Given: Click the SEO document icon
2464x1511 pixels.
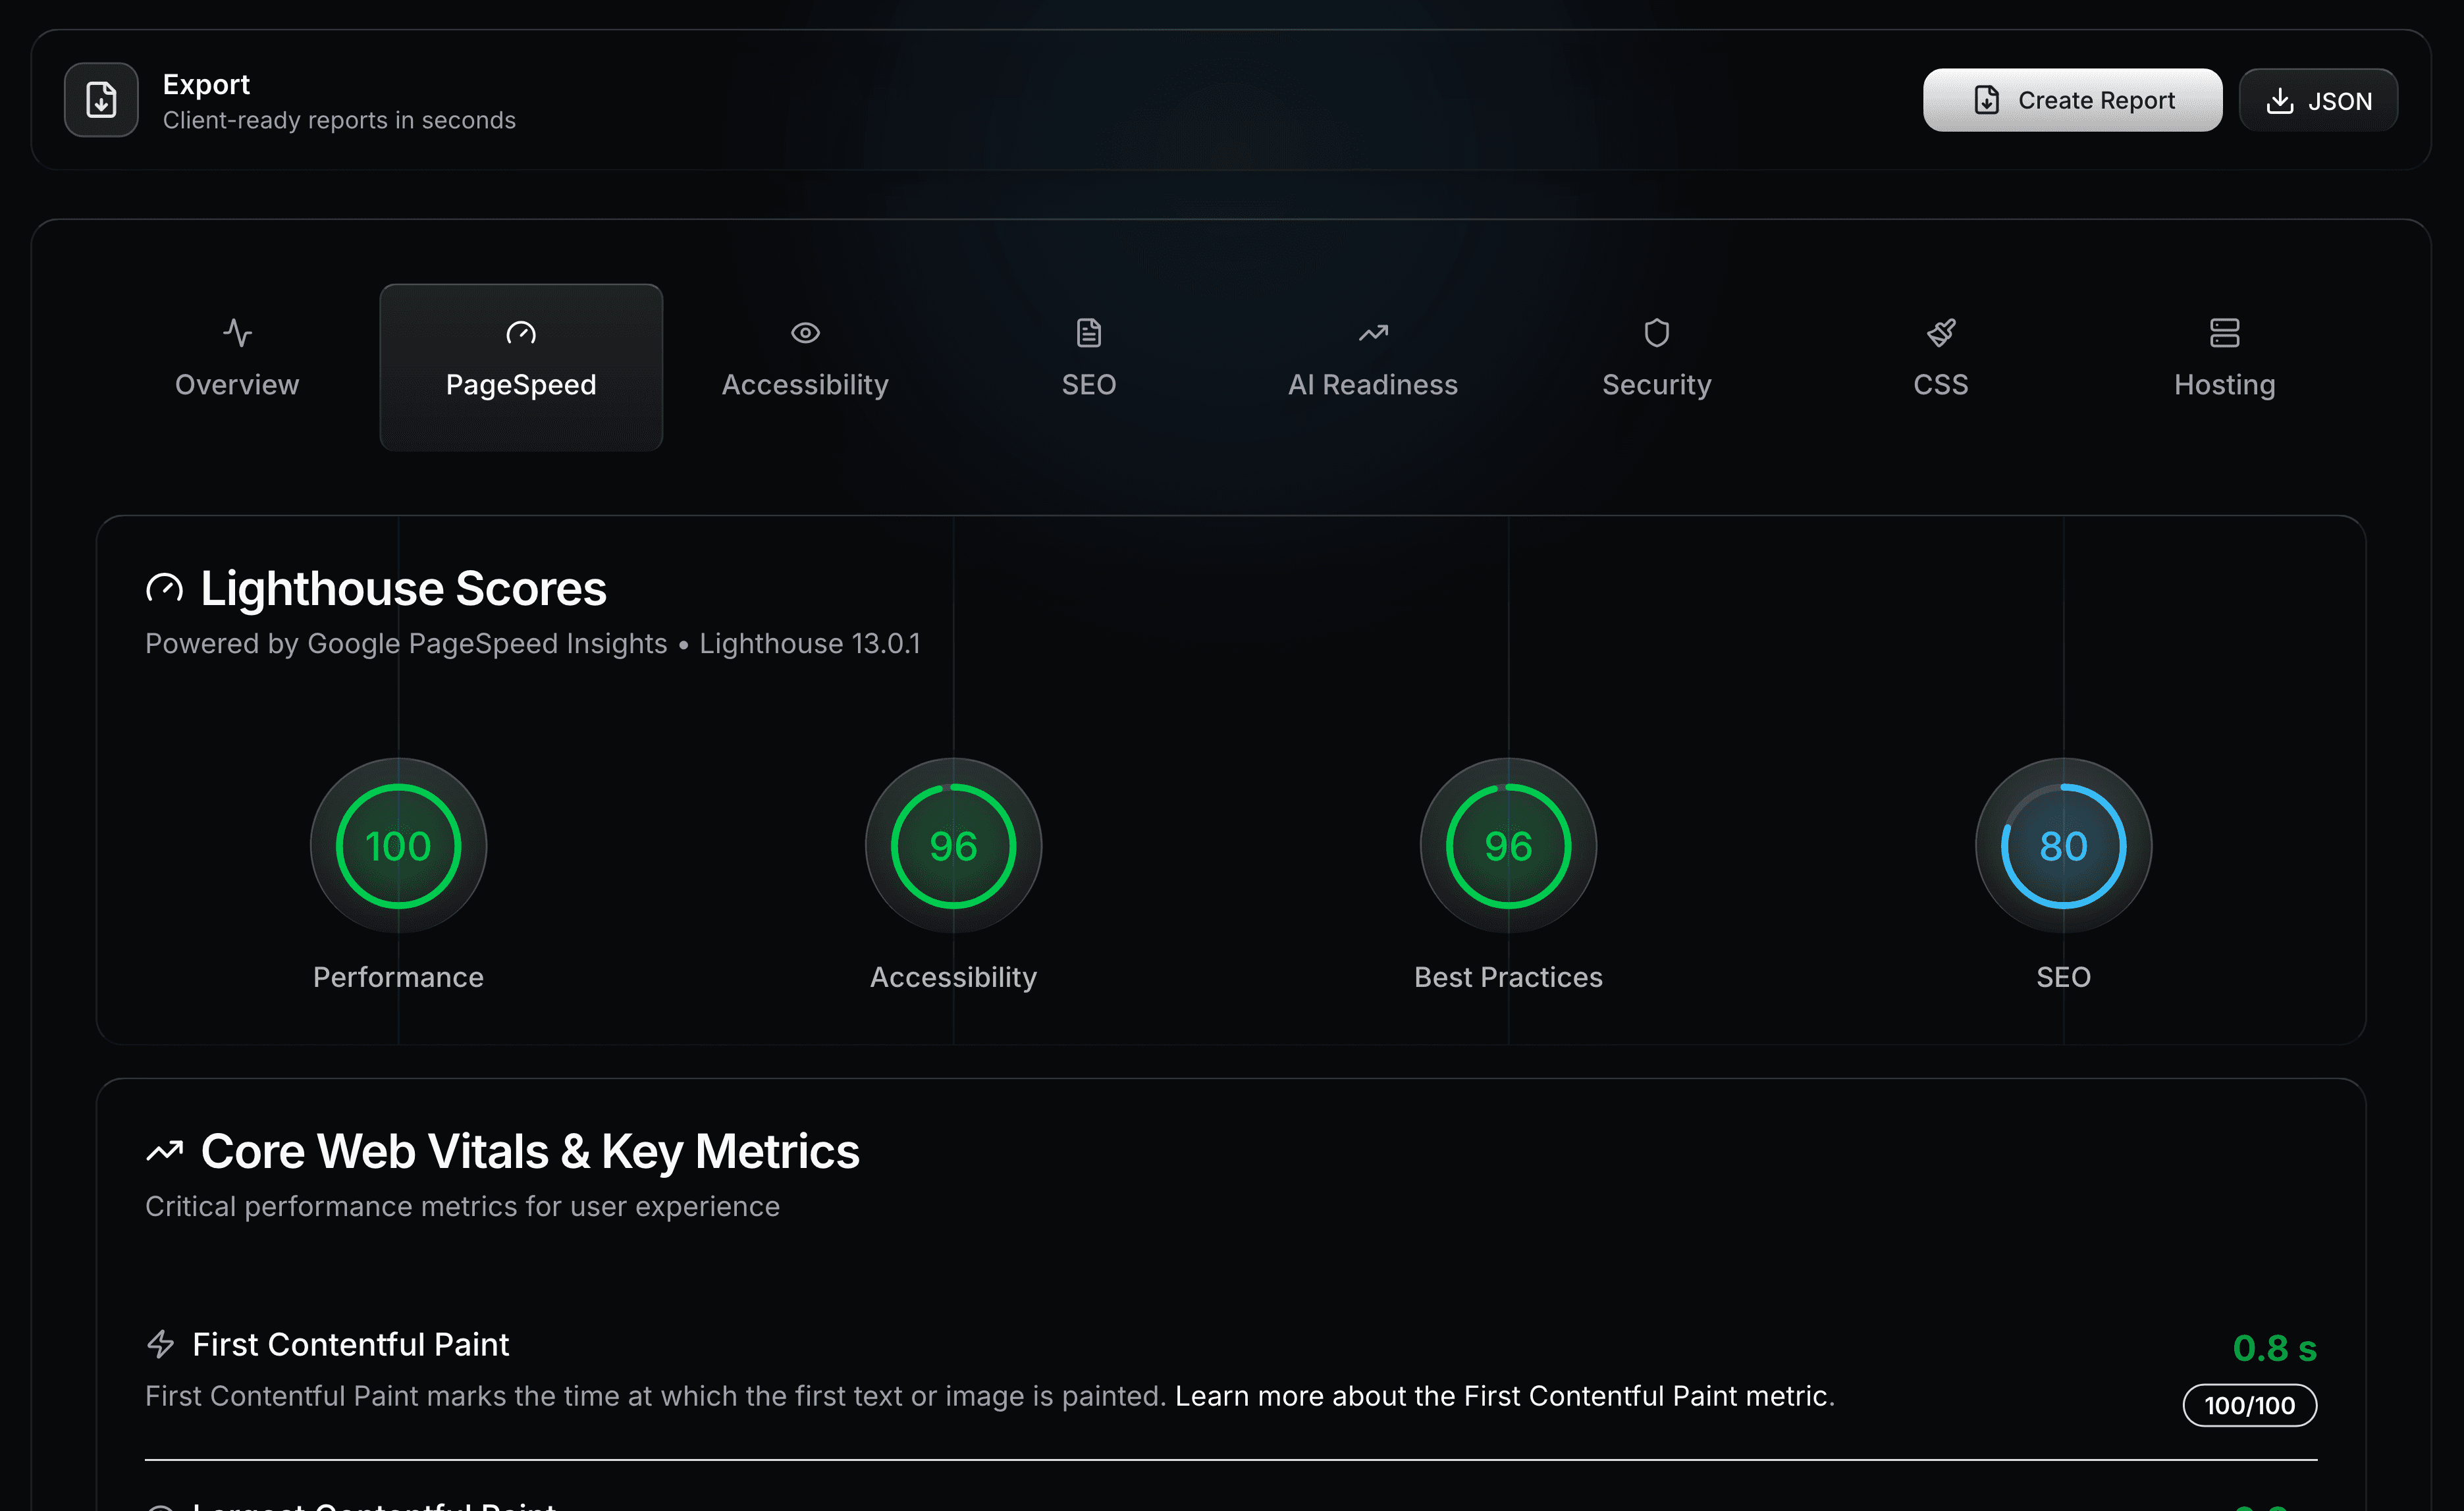Looking at the screenshot, I should coord(1089,332).
